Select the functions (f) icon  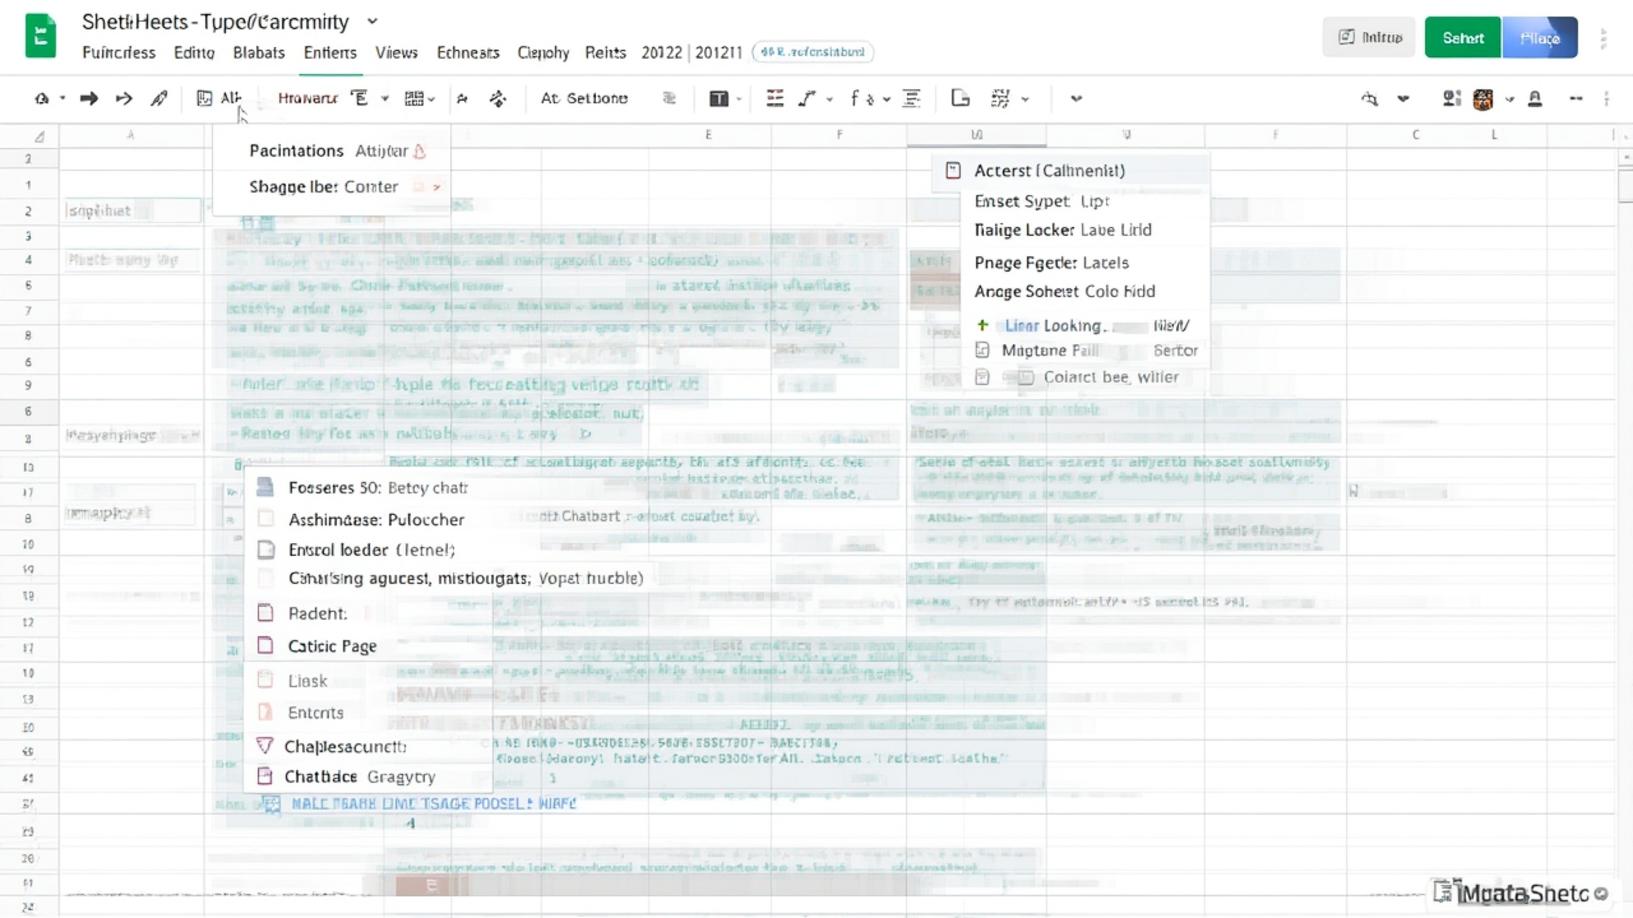[x=855, y=98]
